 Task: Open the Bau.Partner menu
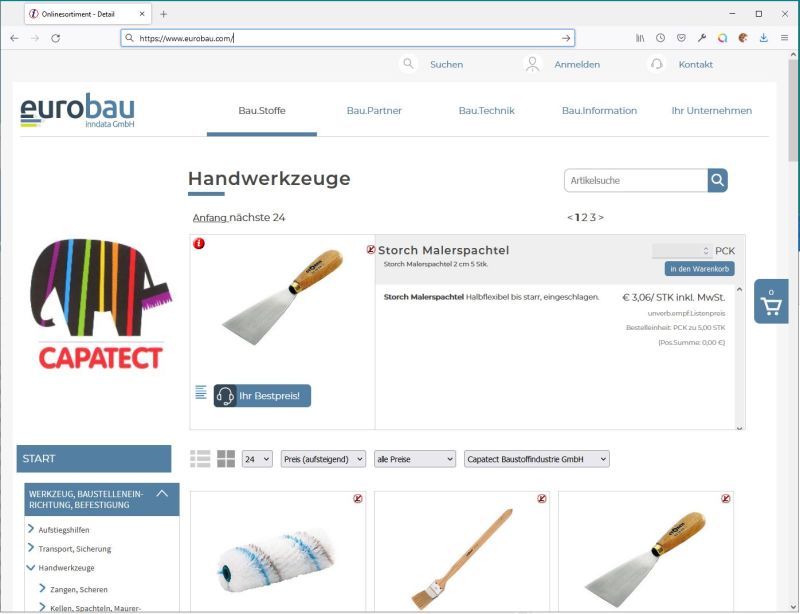click(x=374, y=111)
